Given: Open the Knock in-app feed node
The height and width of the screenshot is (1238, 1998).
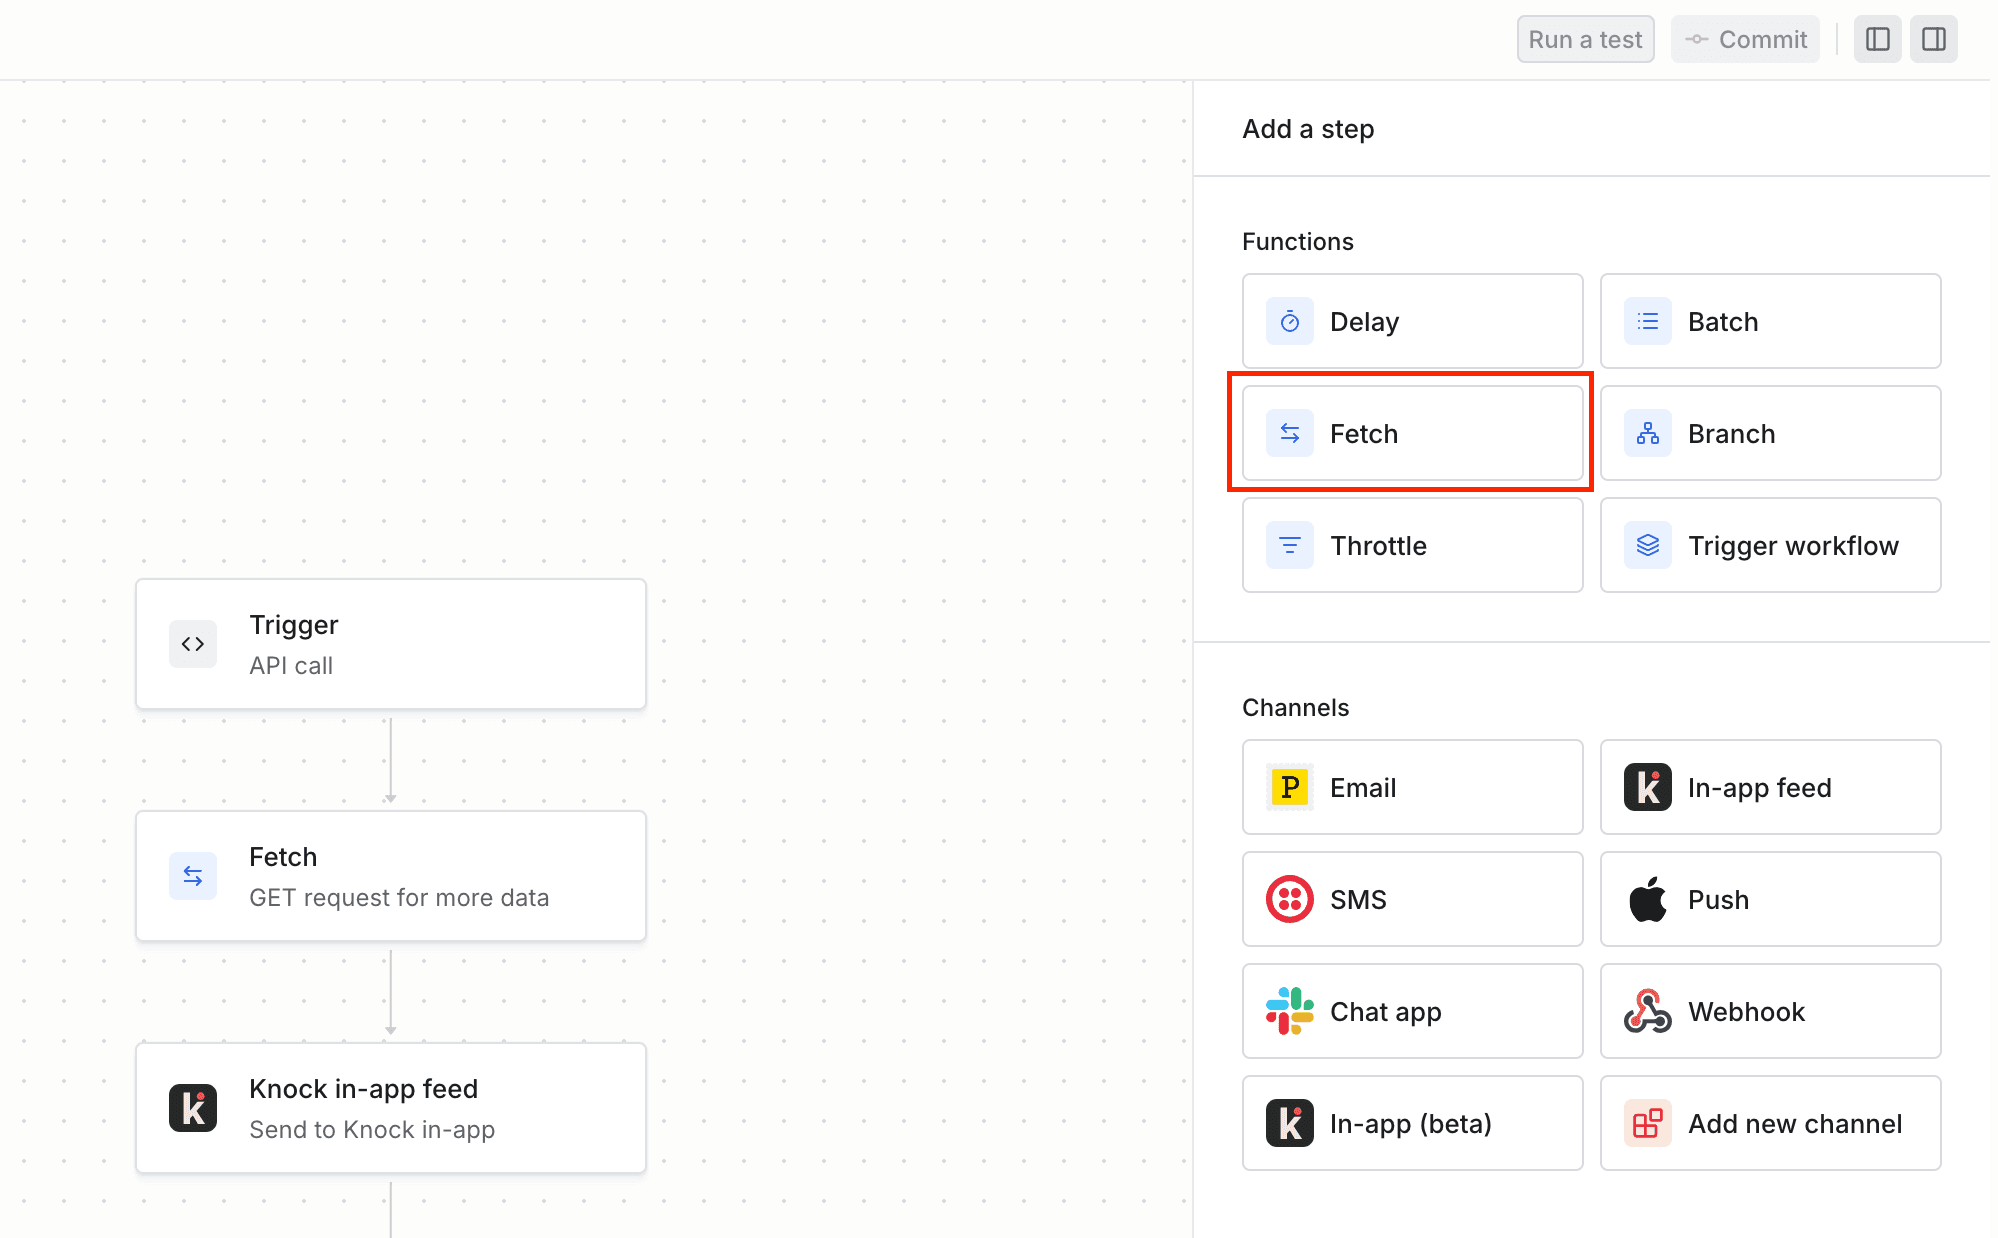Looking at the screenshot, I should pos(390,1108).
